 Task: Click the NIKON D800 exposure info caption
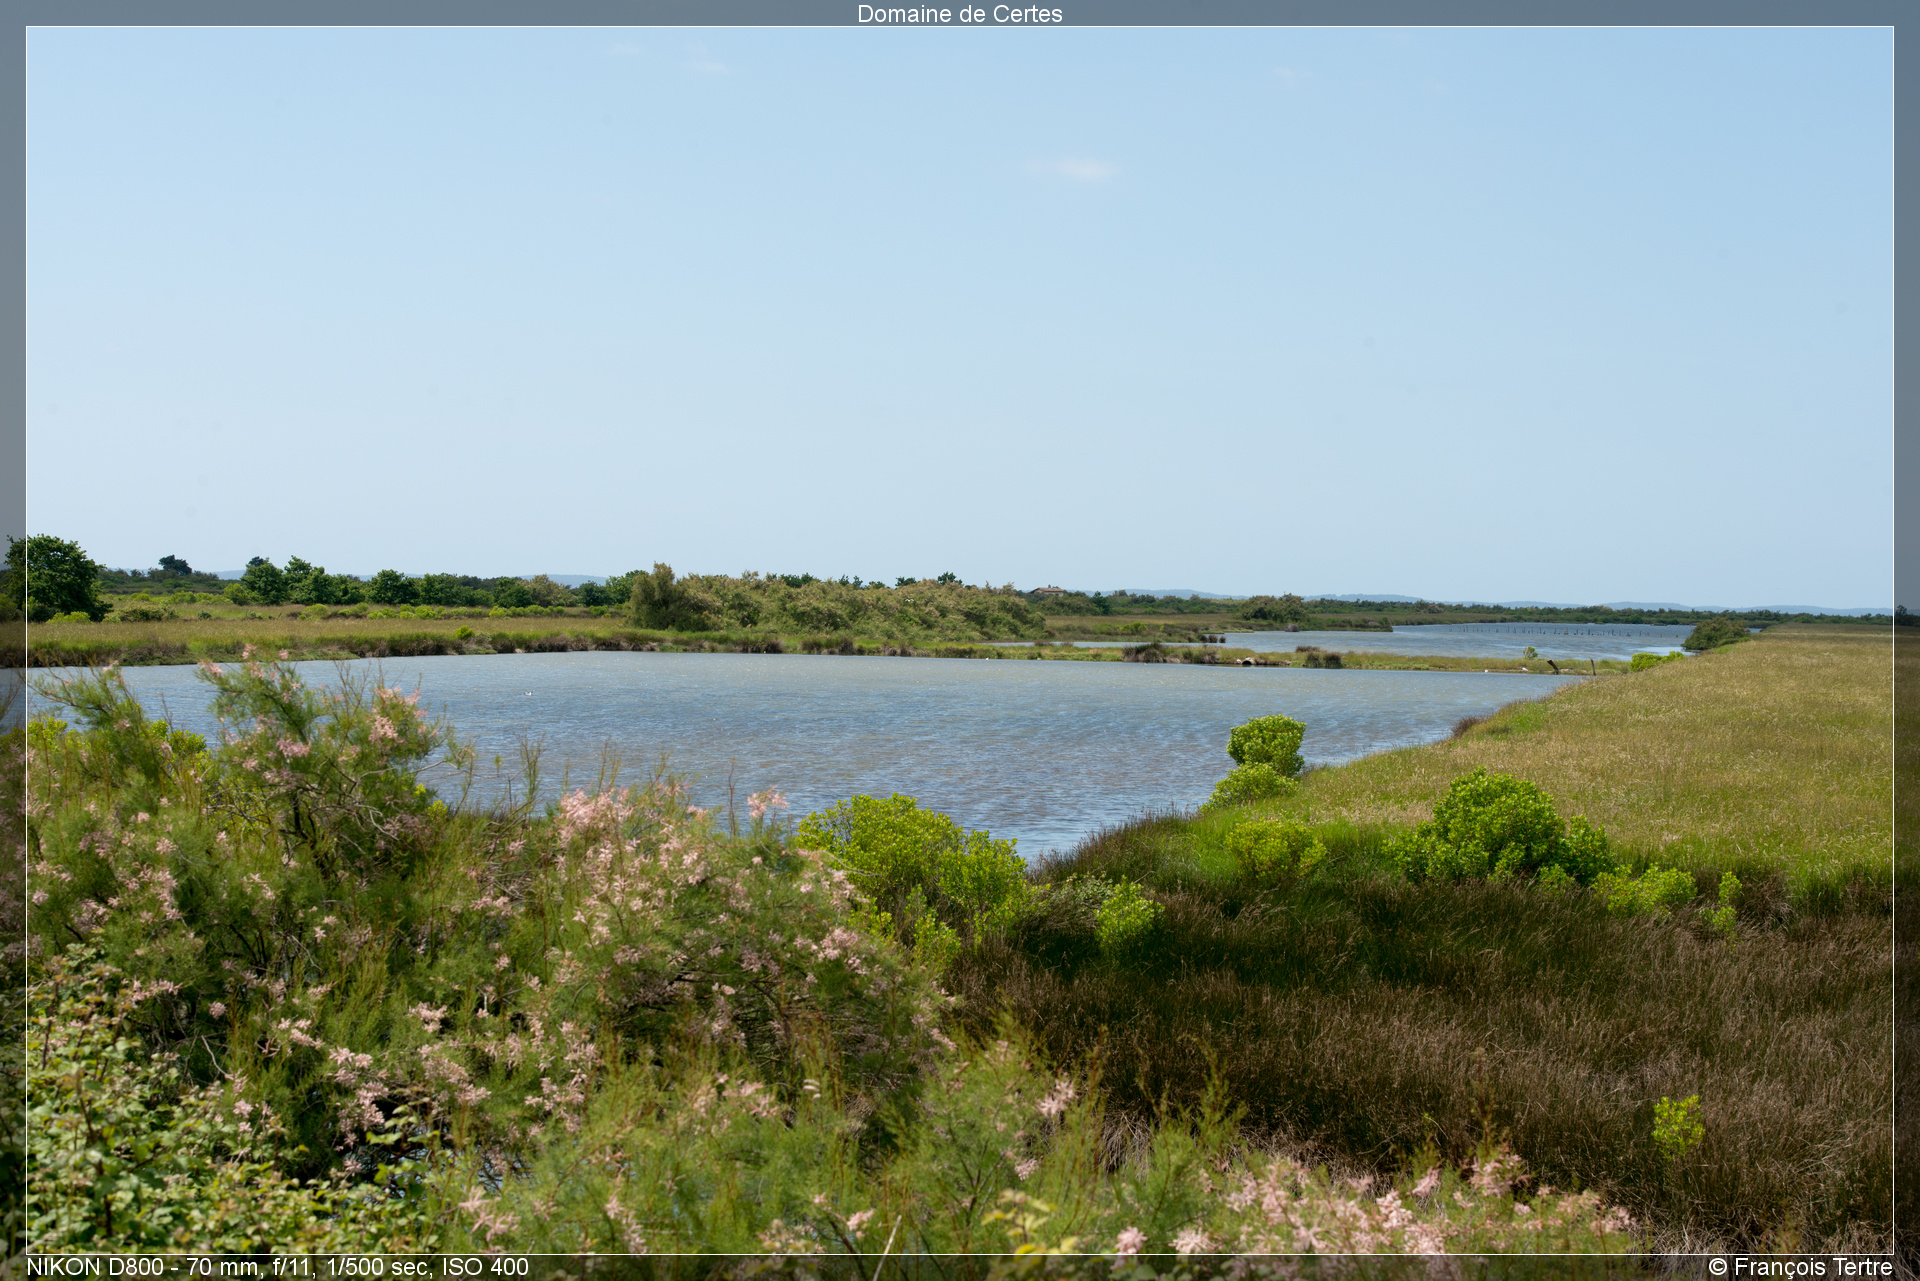[277, 1267]
